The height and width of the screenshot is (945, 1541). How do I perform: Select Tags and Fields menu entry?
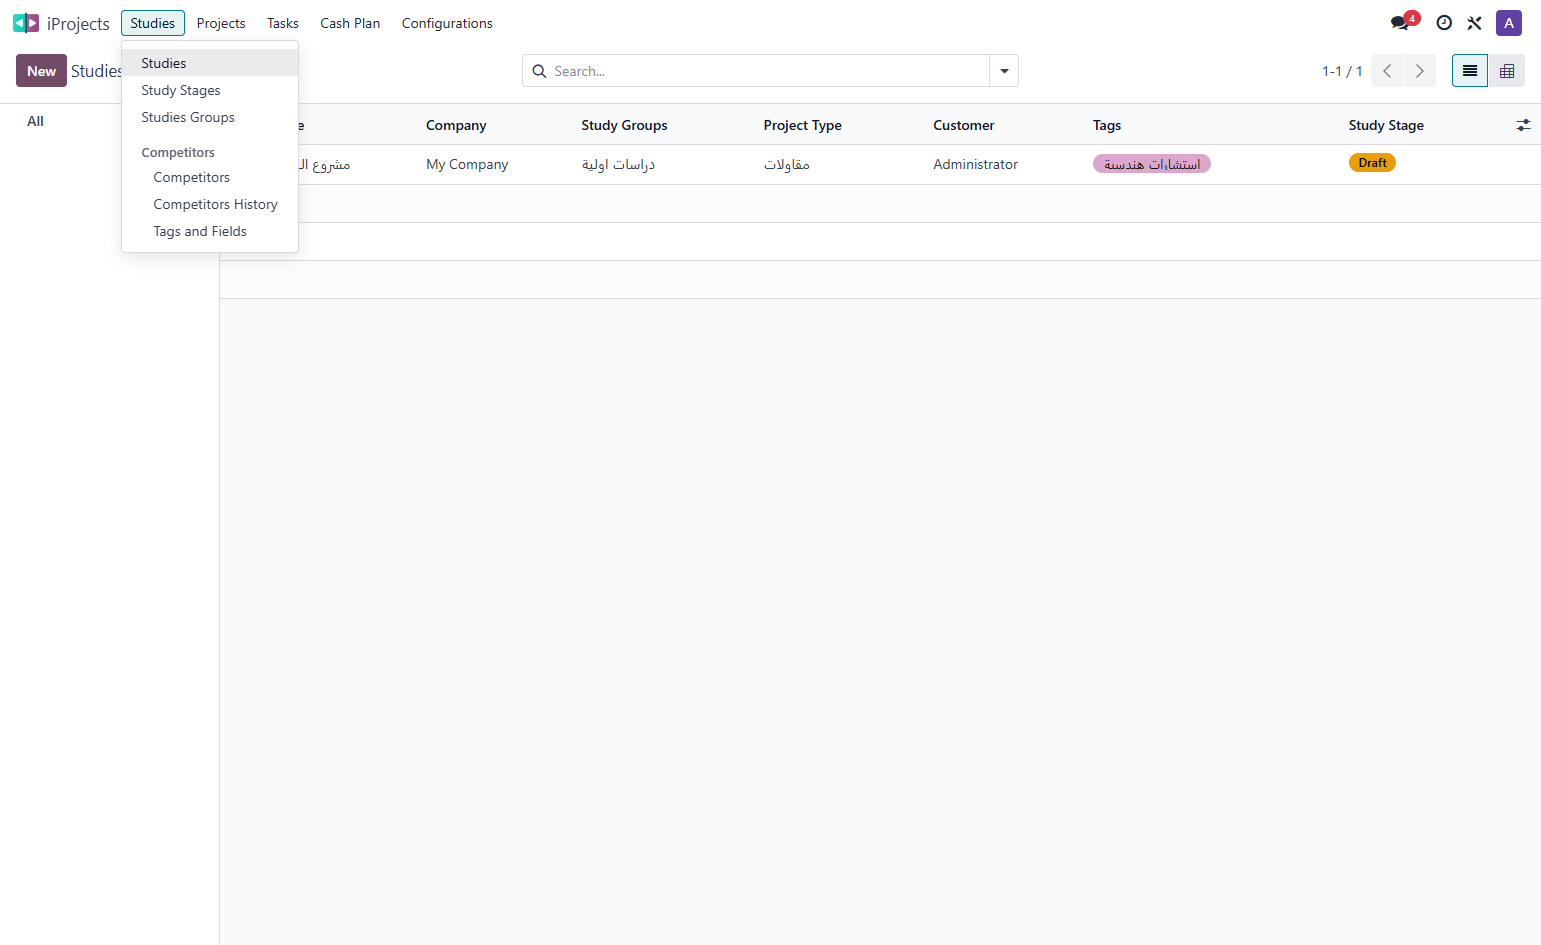[x=210, y=231]
